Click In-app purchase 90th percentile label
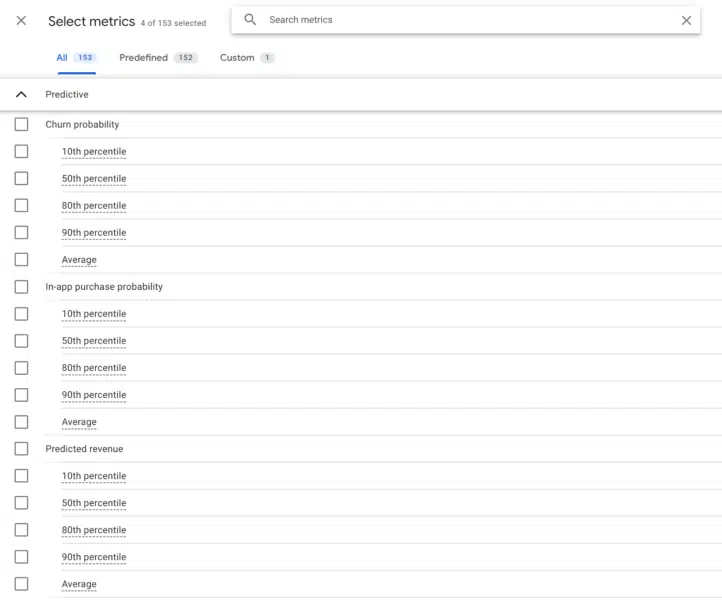This screenshot has height=600, width=722. point(94,395)
